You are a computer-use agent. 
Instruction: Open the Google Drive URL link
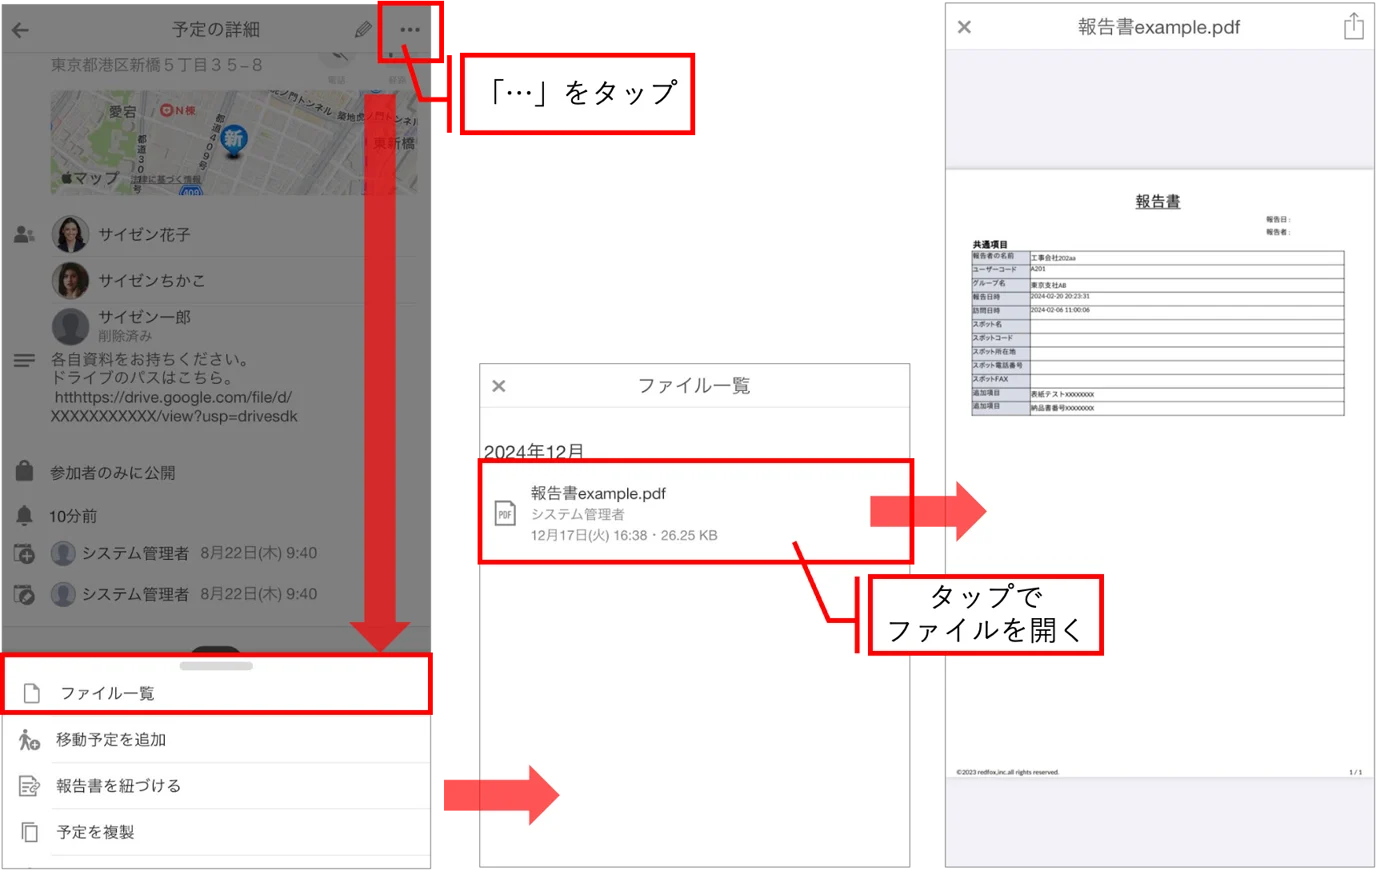click(176, 407)
